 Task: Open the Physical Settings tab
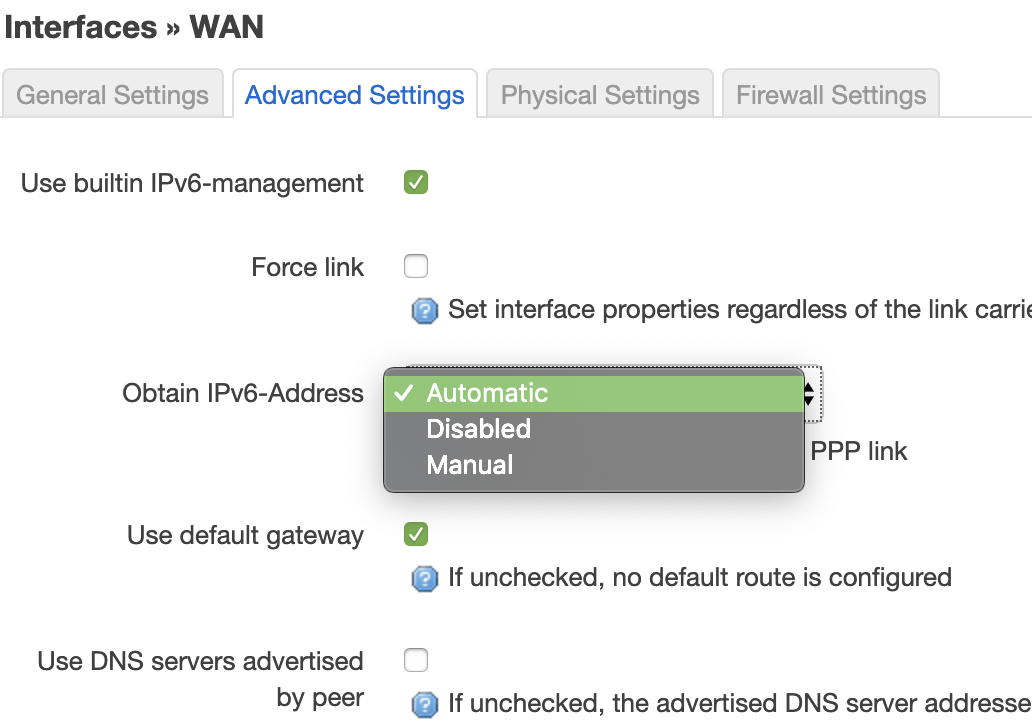click(x=600, y=96)
